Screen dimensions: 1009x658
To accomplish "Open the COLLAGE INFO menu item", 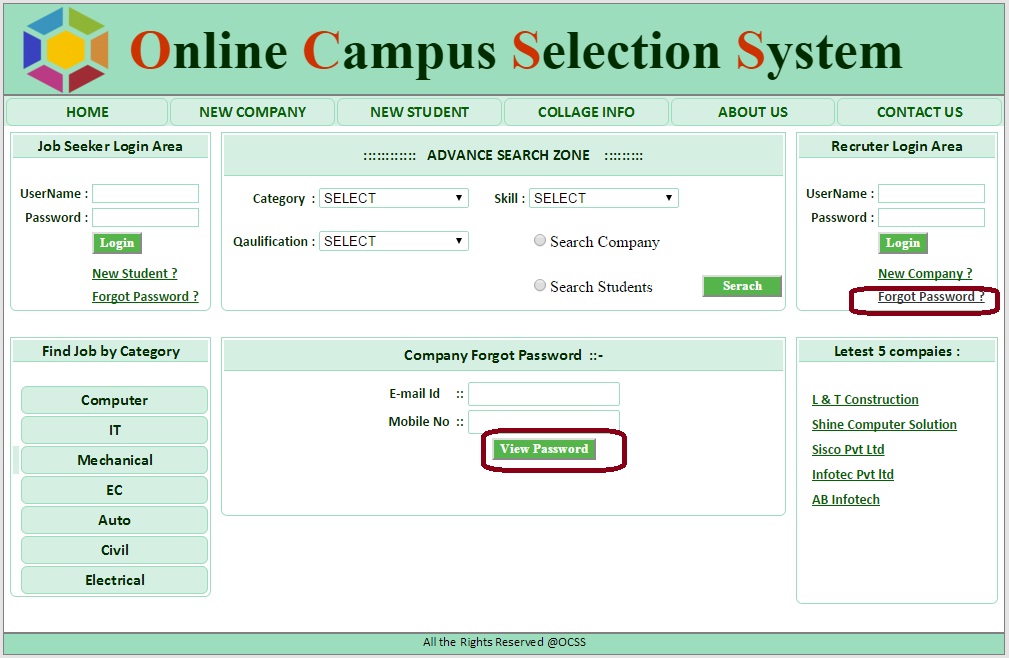I will 586,112.
